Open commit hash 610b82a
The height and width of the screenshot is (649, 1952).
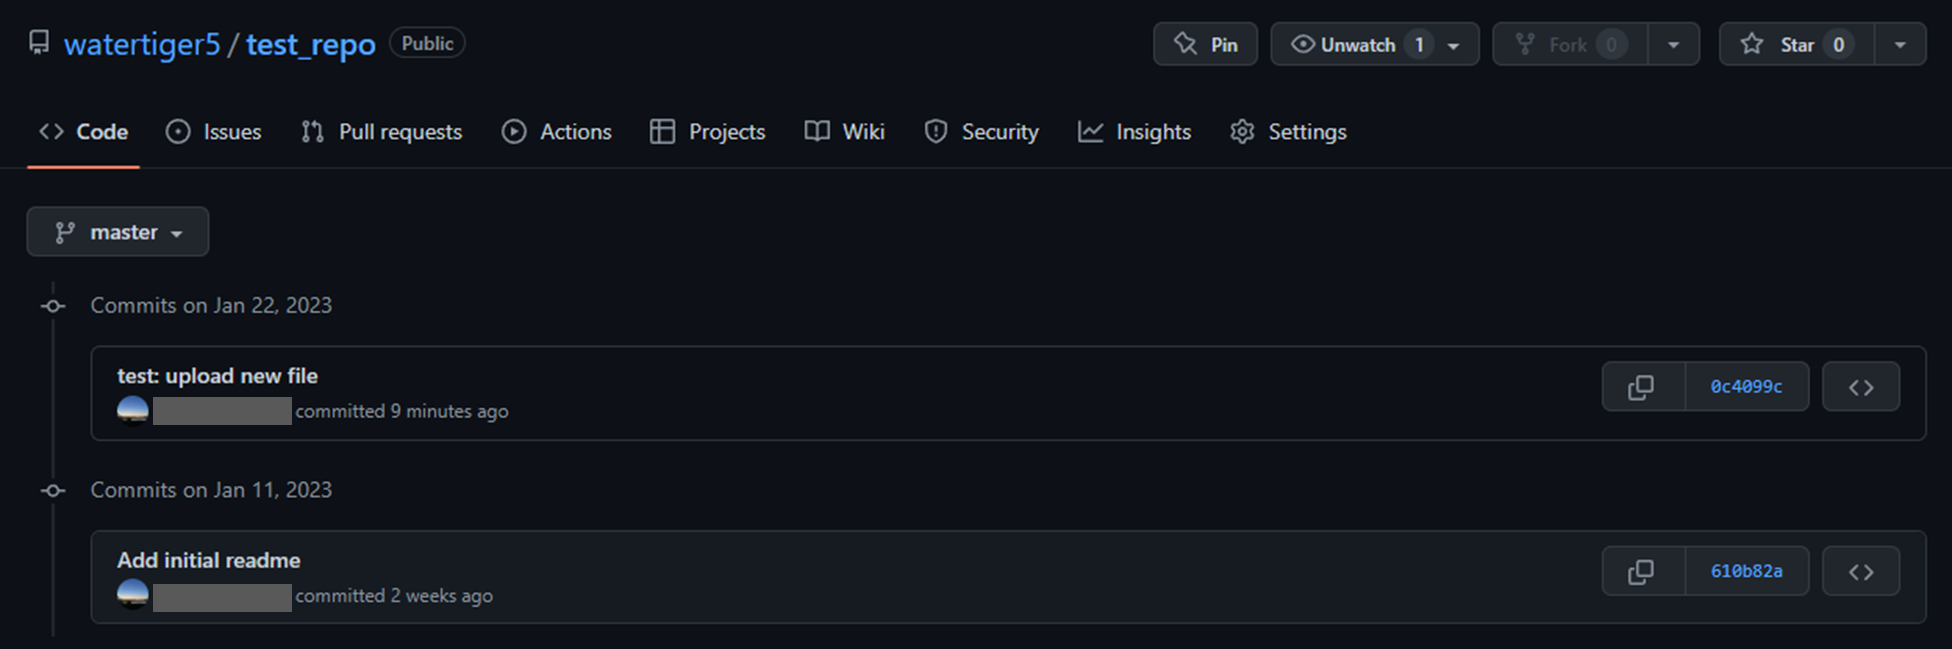coord(1747,572)
